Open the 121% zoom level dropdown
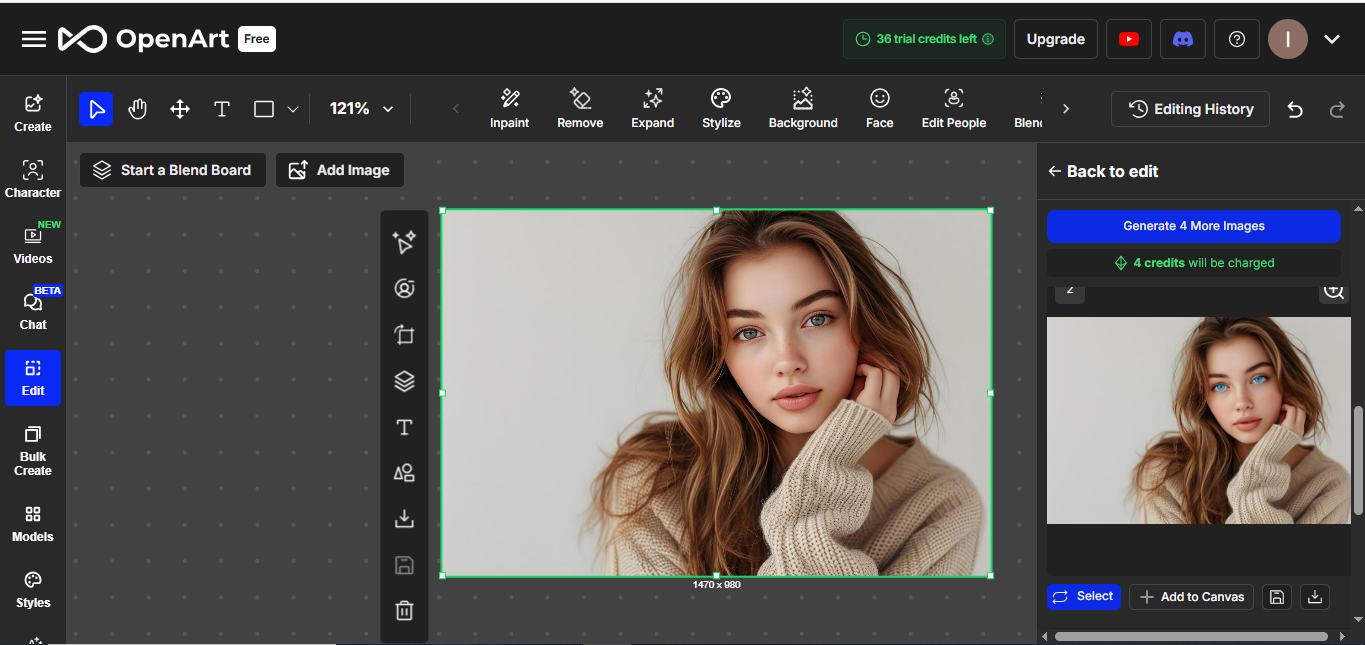Viewport: 1365px width, 645px height. click(361, 108)
